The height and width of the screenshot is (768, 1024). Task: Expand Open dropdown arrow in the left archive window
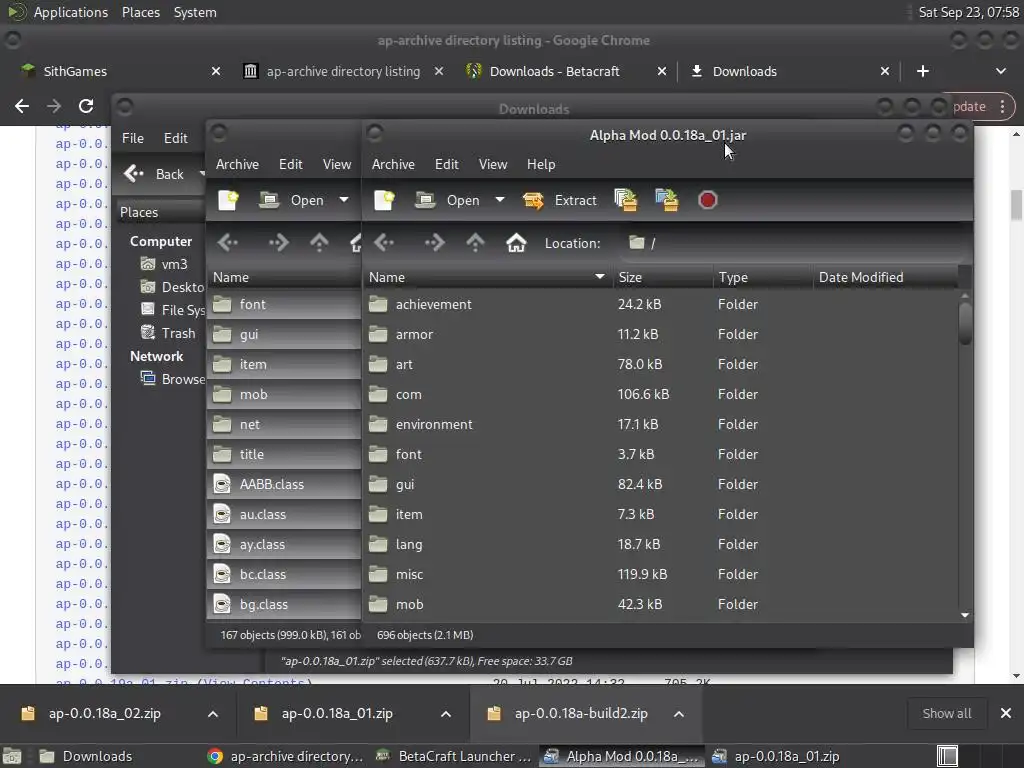344,200
